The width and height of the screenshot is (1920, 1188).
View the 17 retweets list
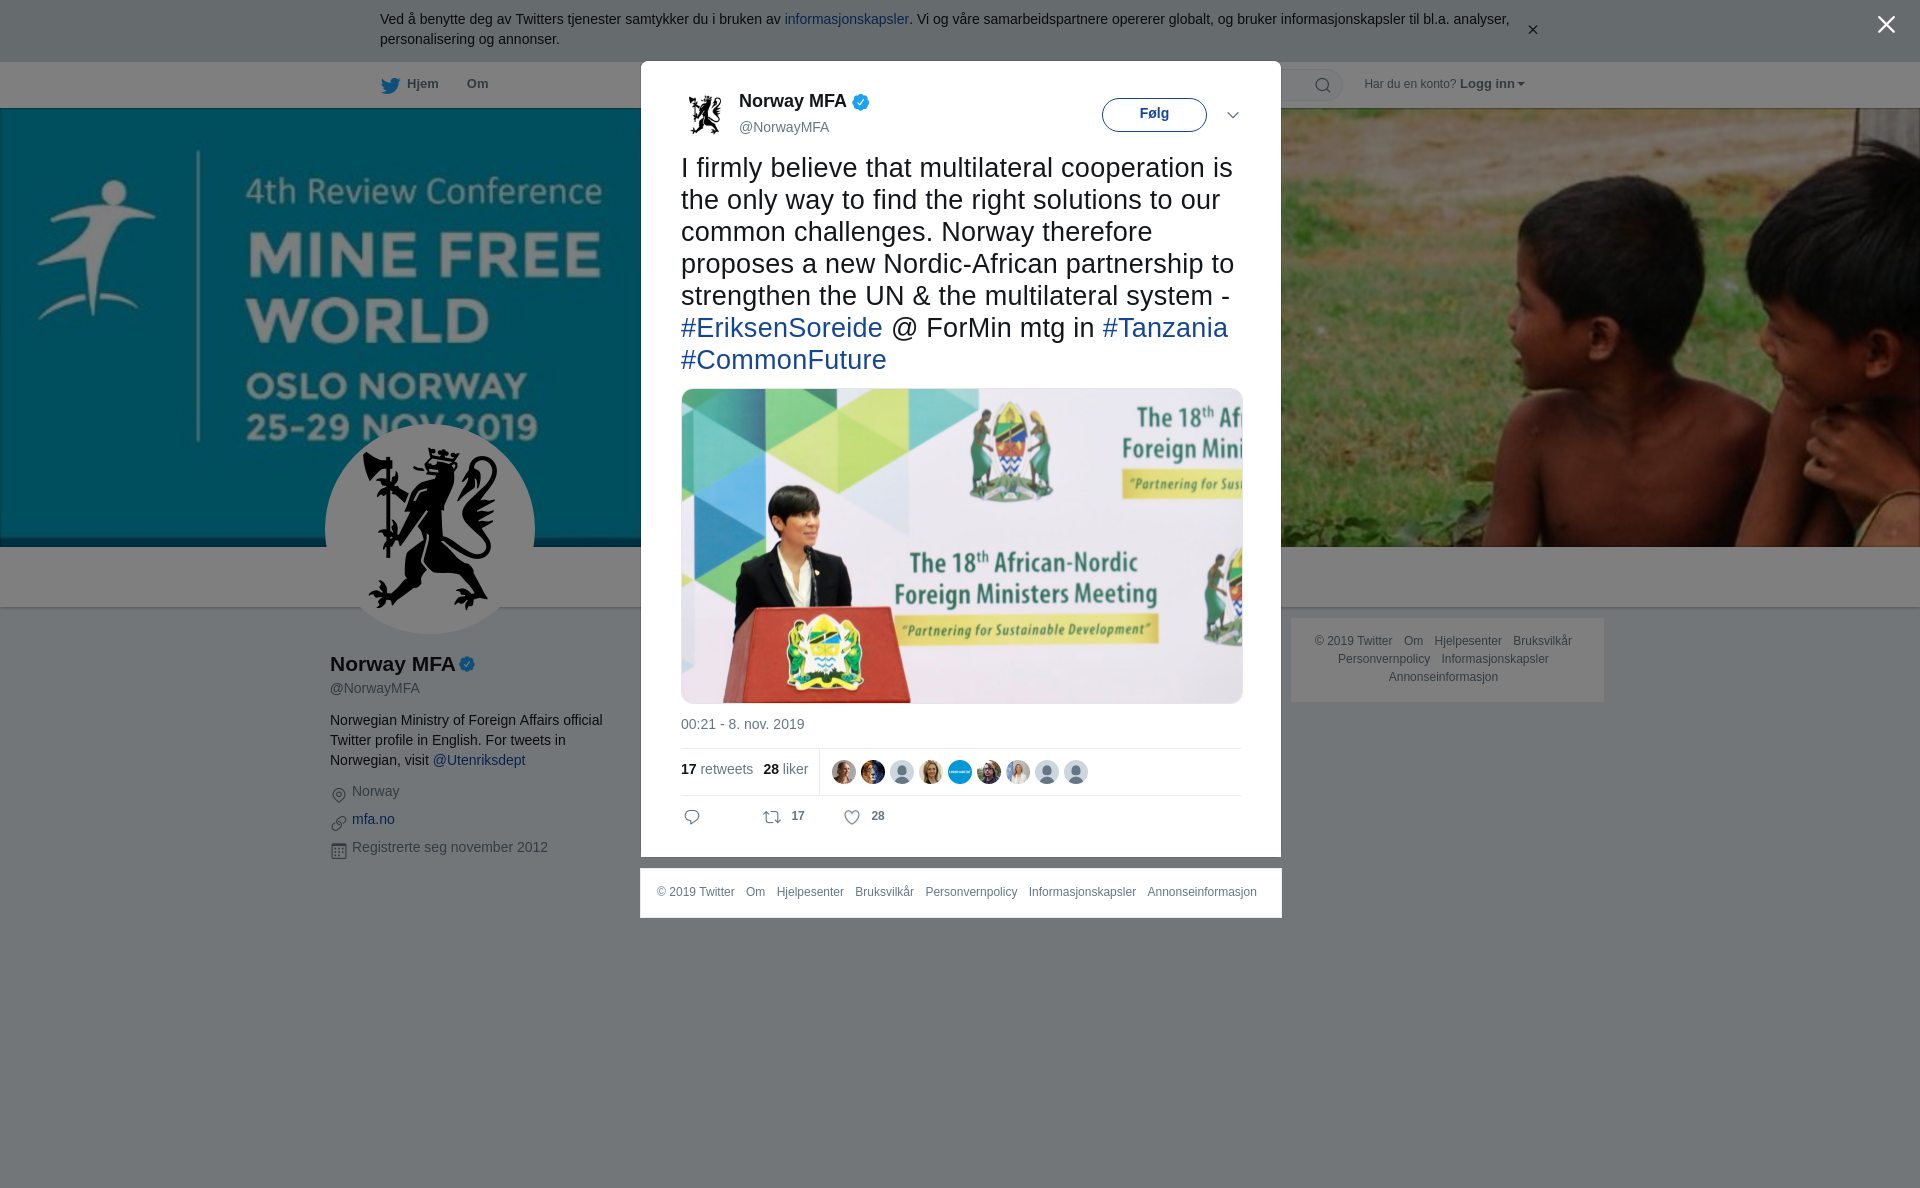717,769
